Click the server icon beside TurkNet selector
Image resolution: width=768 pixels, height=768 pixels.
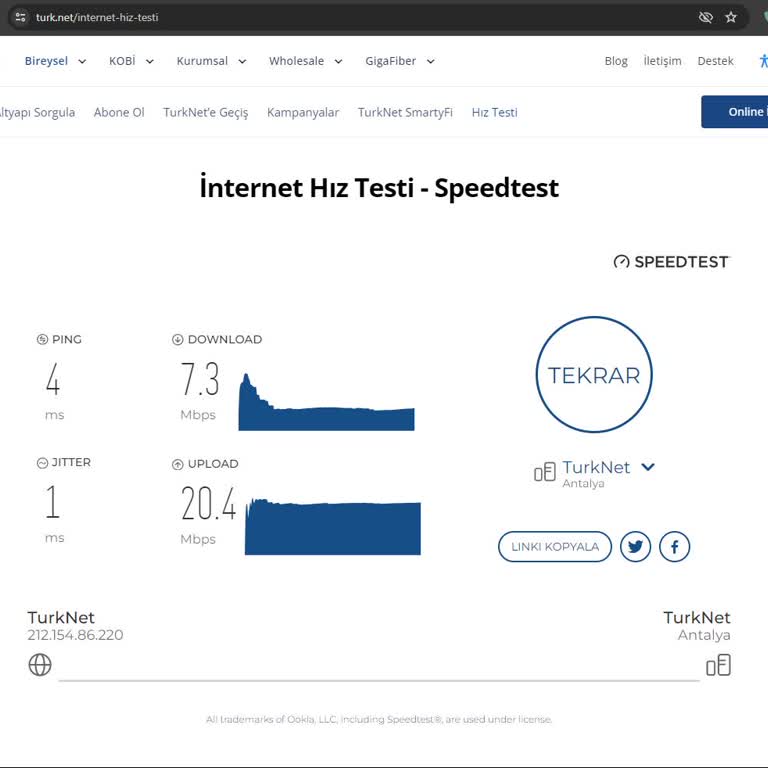[545, 472]
